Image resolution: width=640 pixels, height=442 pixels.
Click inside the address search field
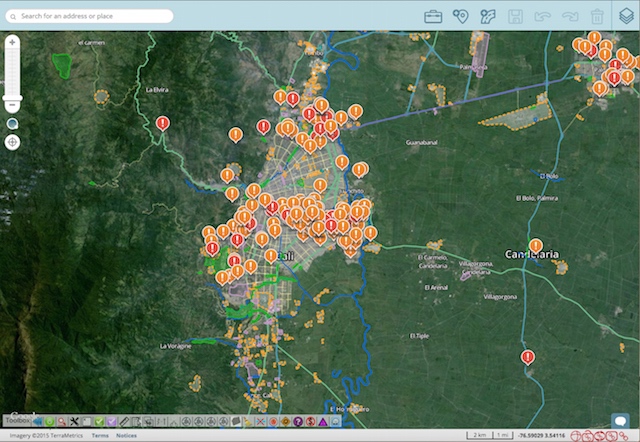[89, 16]
